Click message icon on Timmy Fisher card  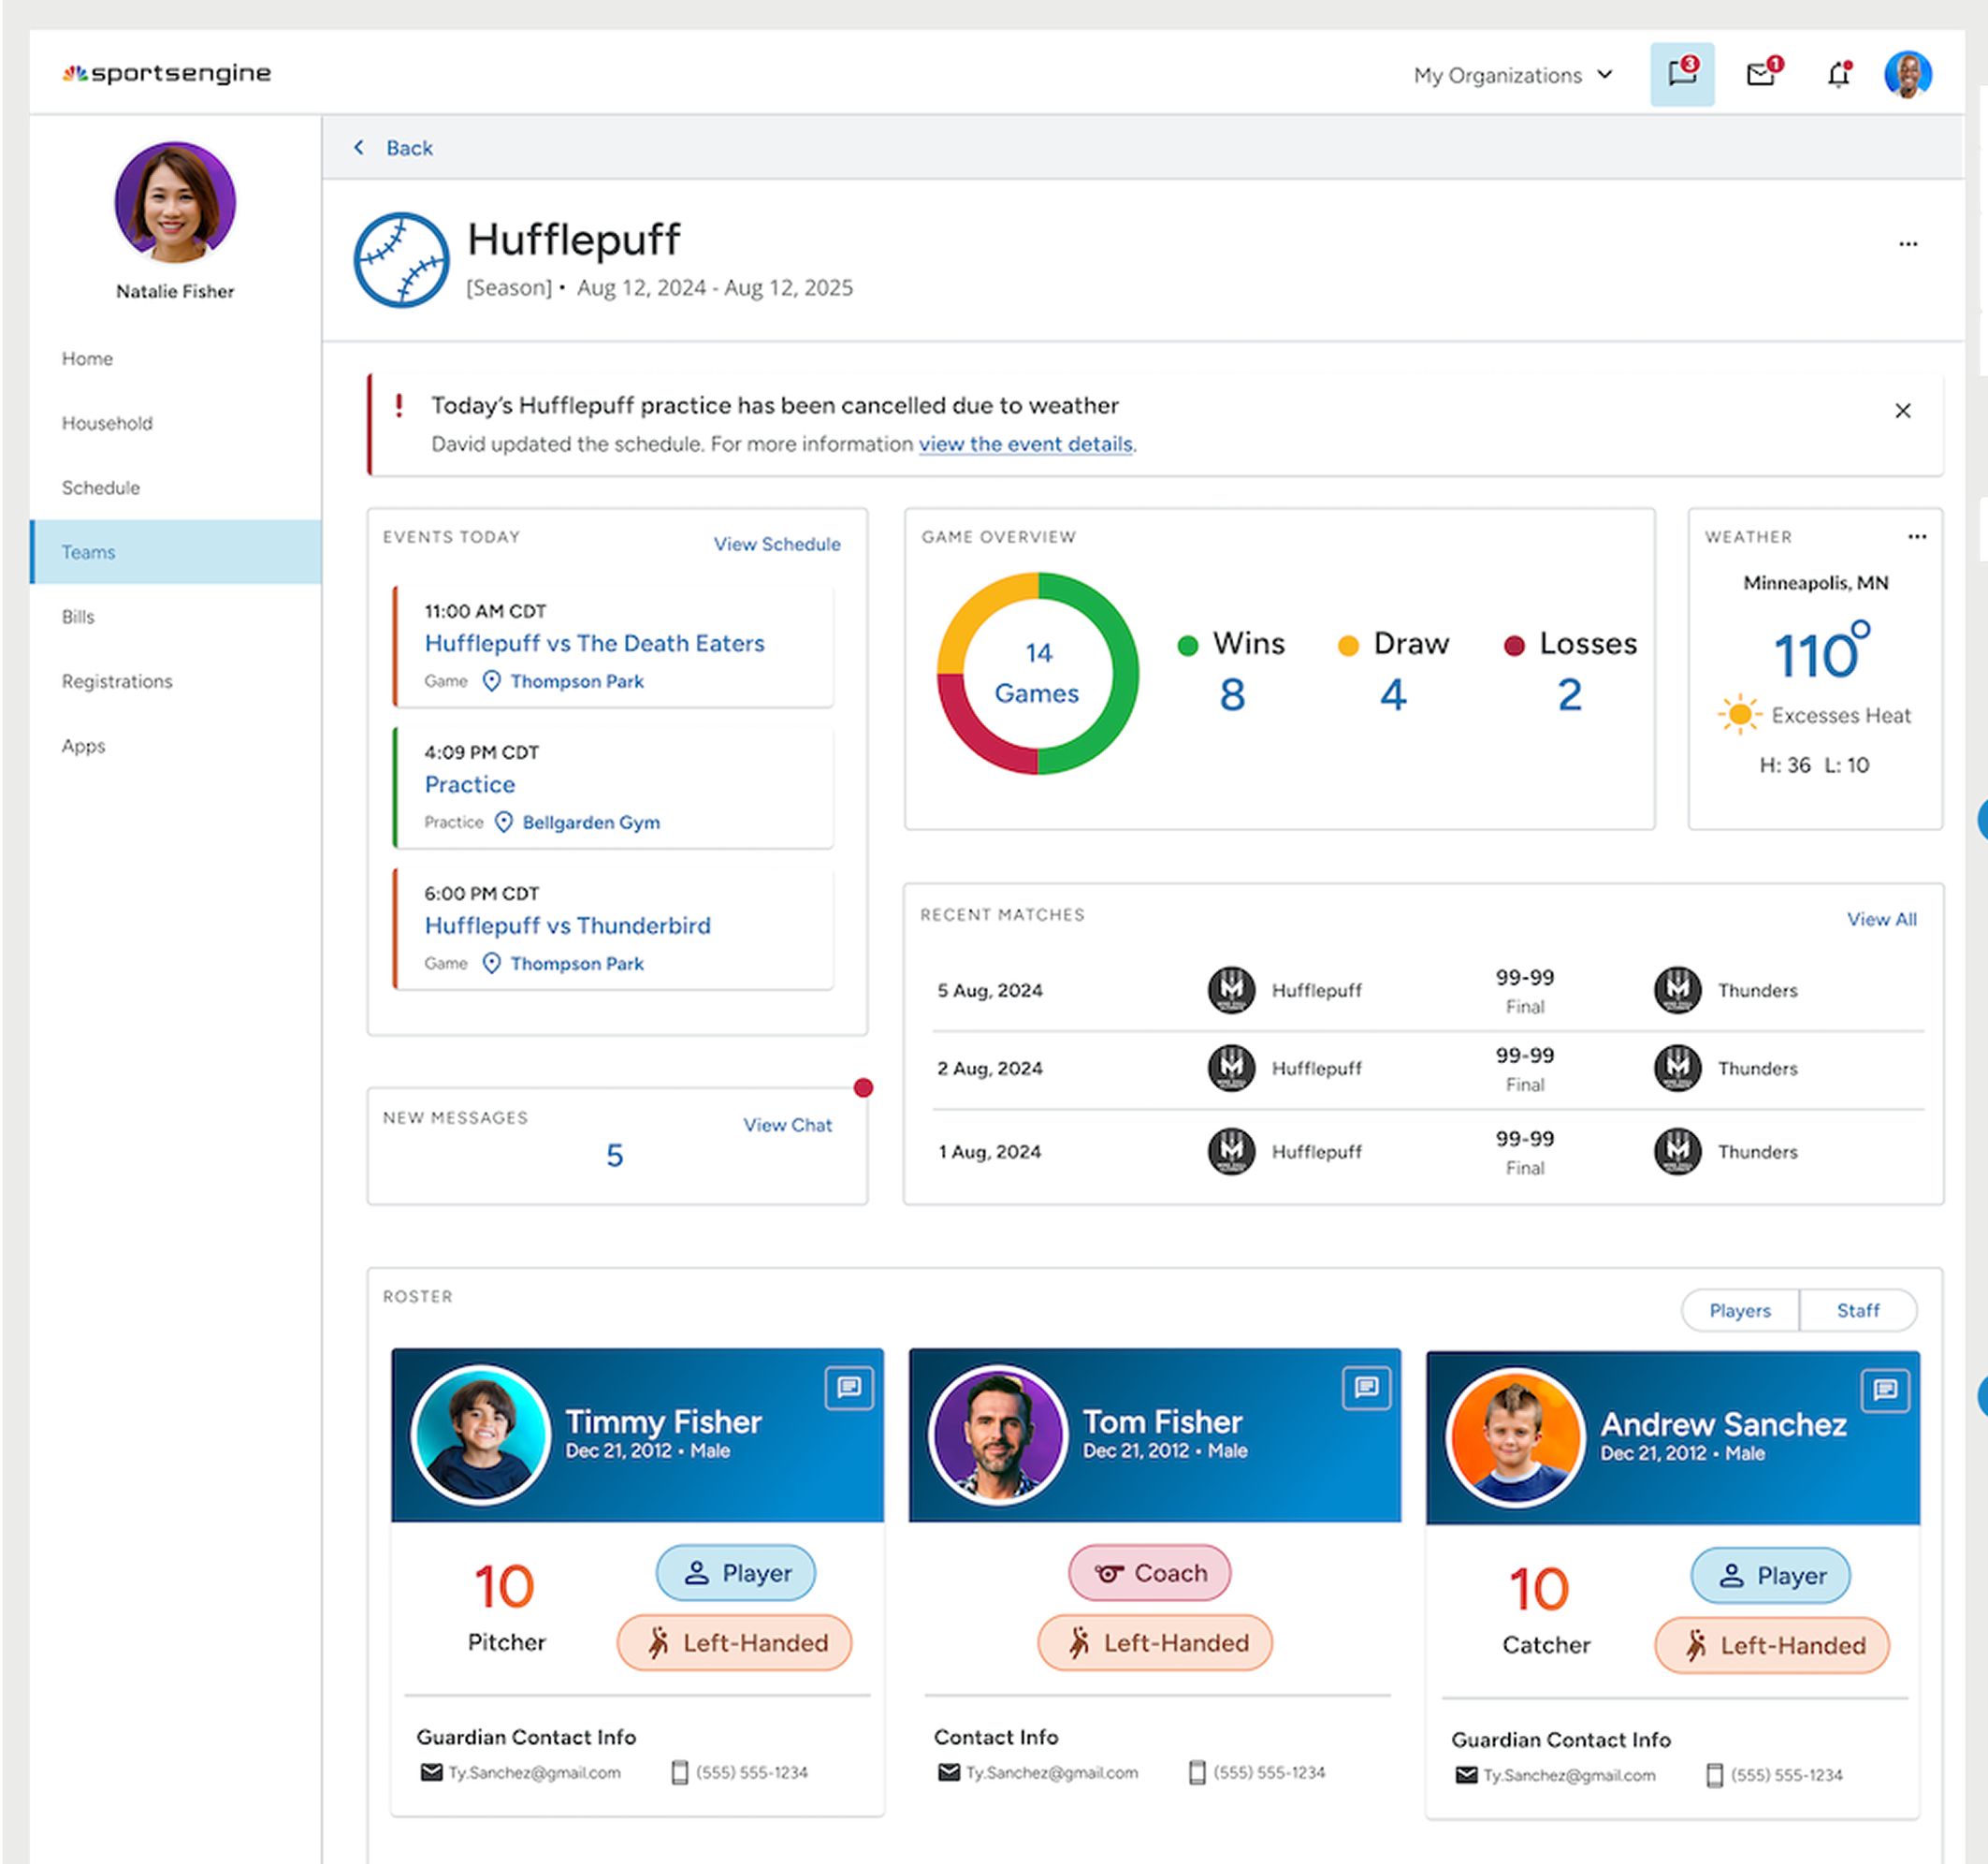click(x=848, y=1387)
